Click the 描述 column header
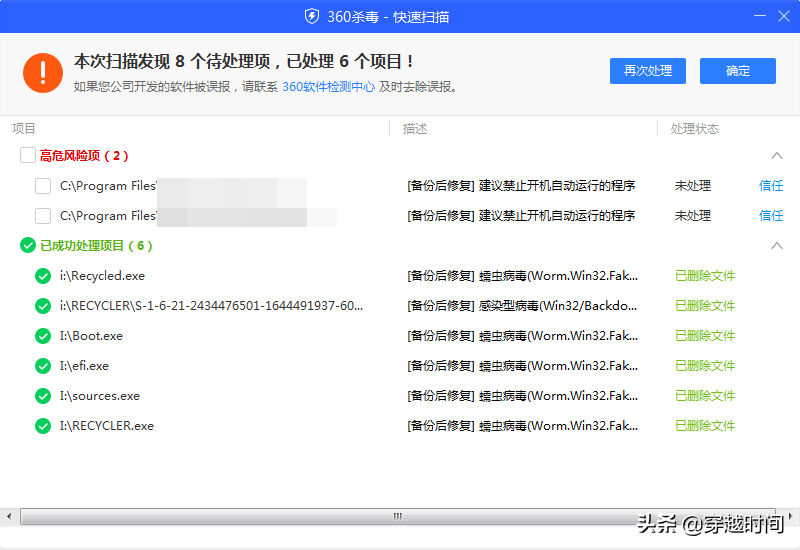Screen dimensions: 800x550 (415, 129)
